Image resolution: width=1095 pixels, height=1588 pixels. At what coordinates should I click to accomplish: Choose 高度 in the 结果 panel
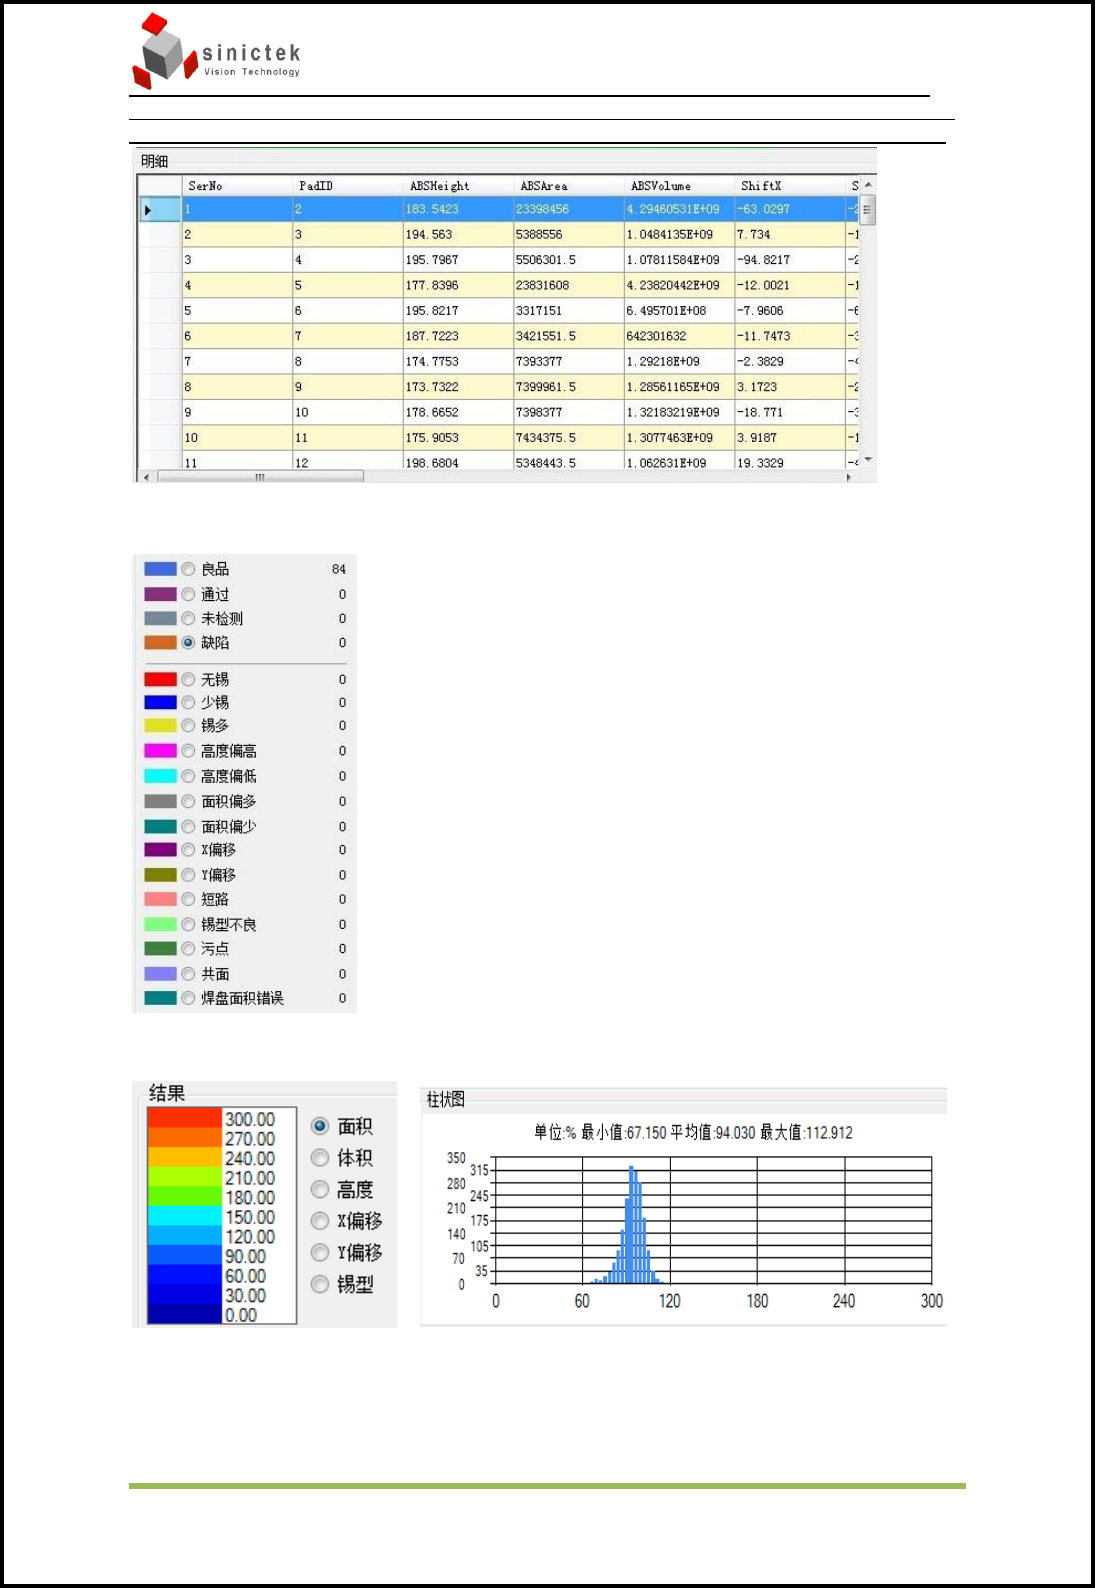[x=320, y=1189]
